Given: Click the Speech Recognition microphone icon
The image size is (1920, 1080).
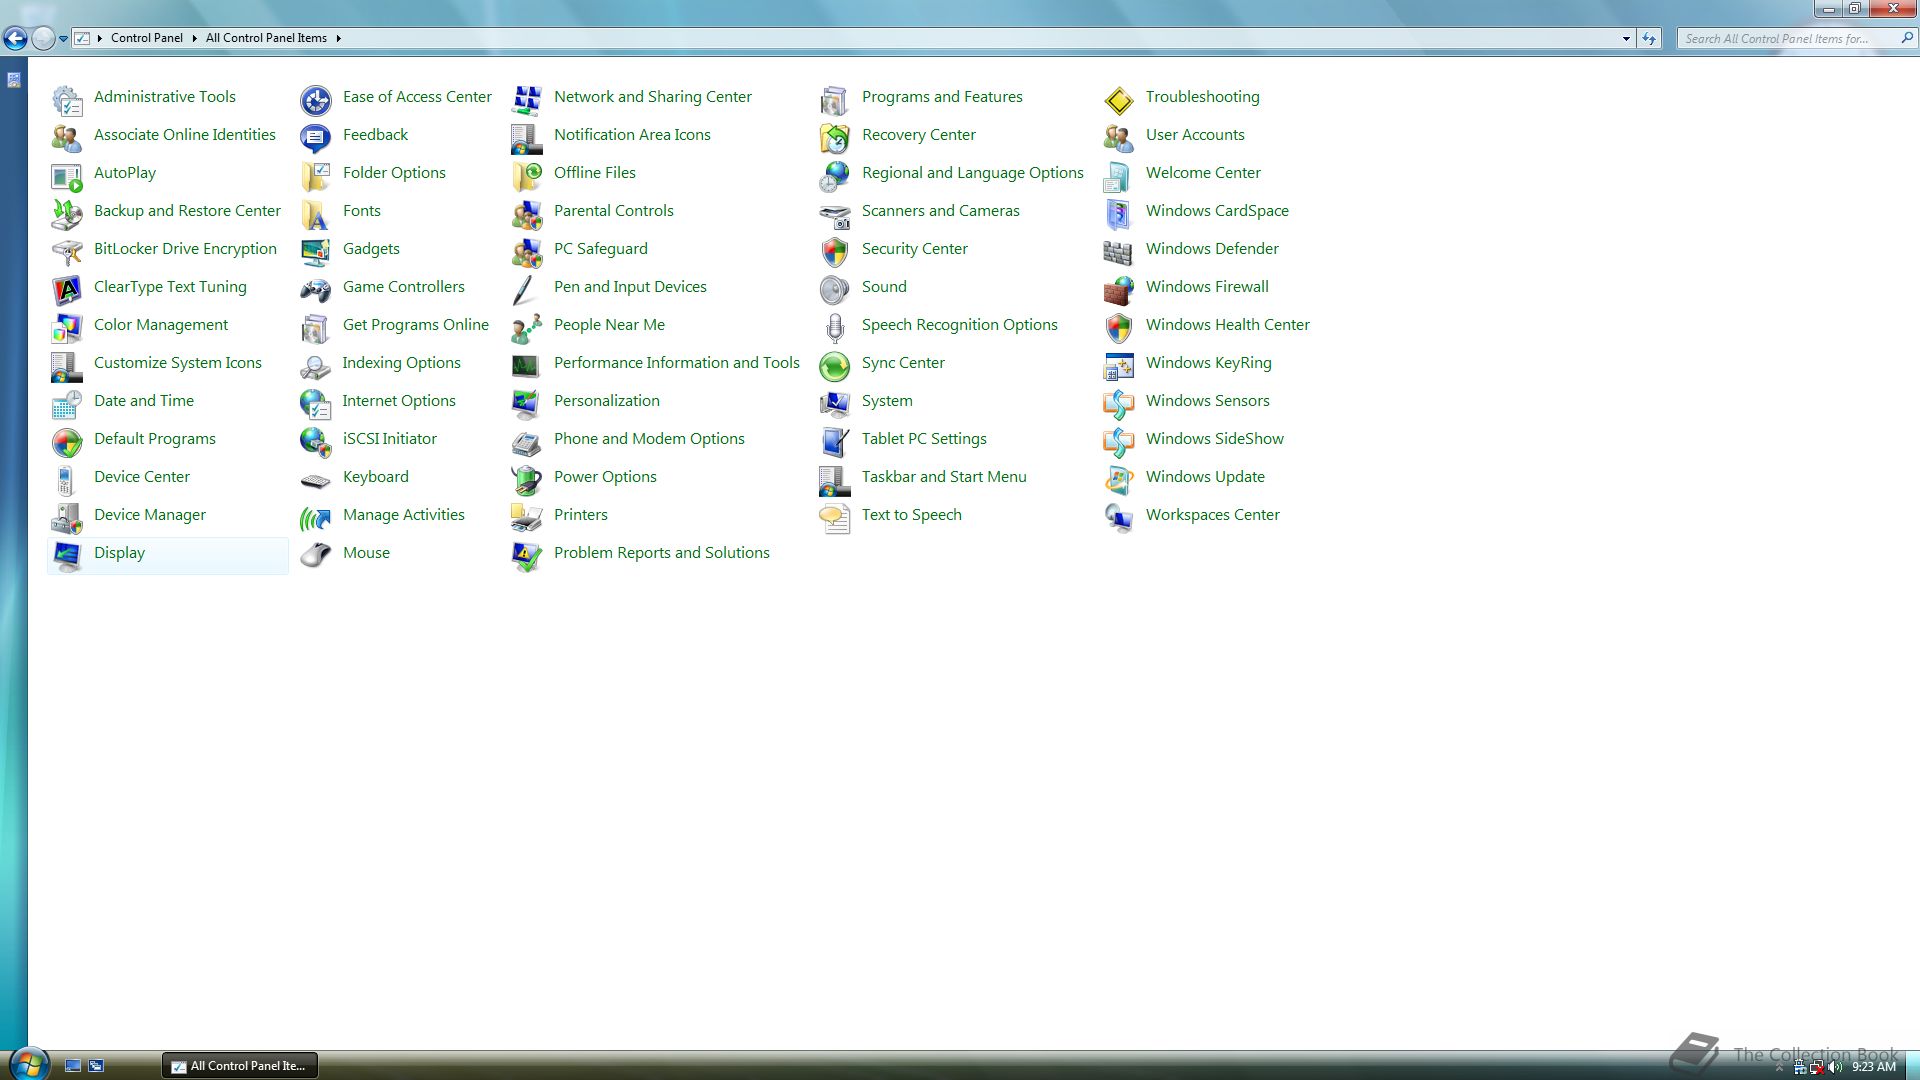Looking at the screenshot, I should [x=835, y=327].
